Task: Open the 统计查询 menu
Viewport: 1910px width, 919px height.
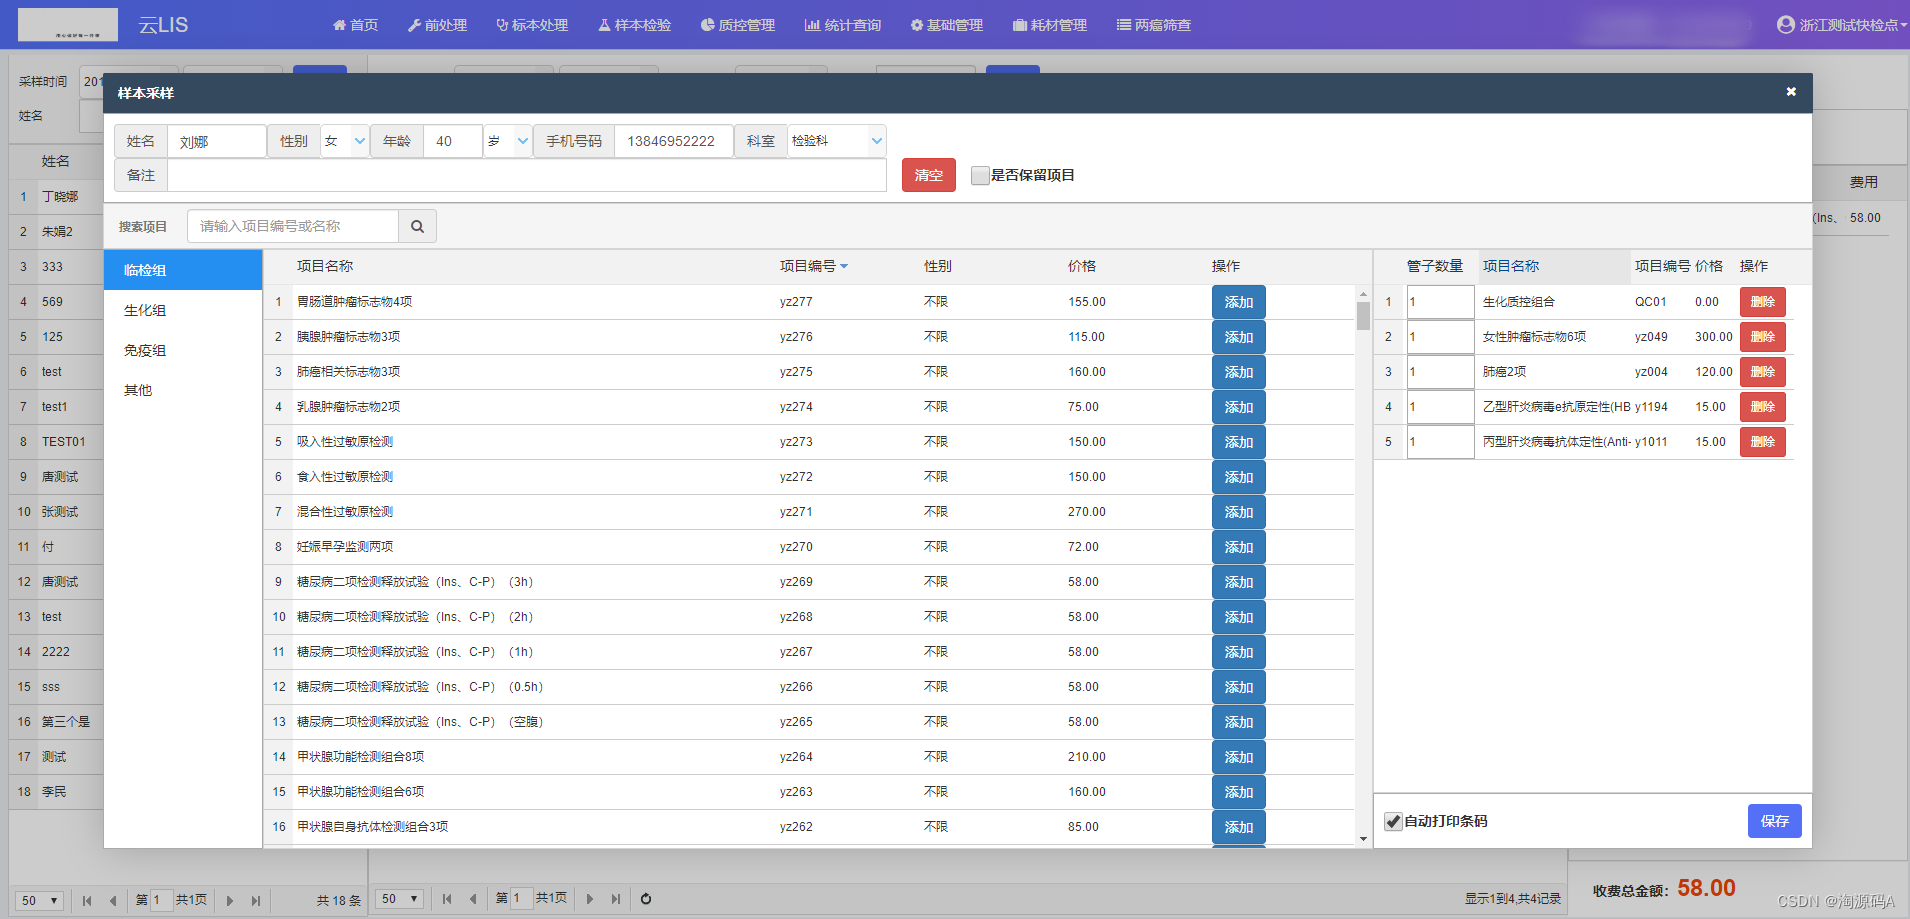Action: point(843,25)
